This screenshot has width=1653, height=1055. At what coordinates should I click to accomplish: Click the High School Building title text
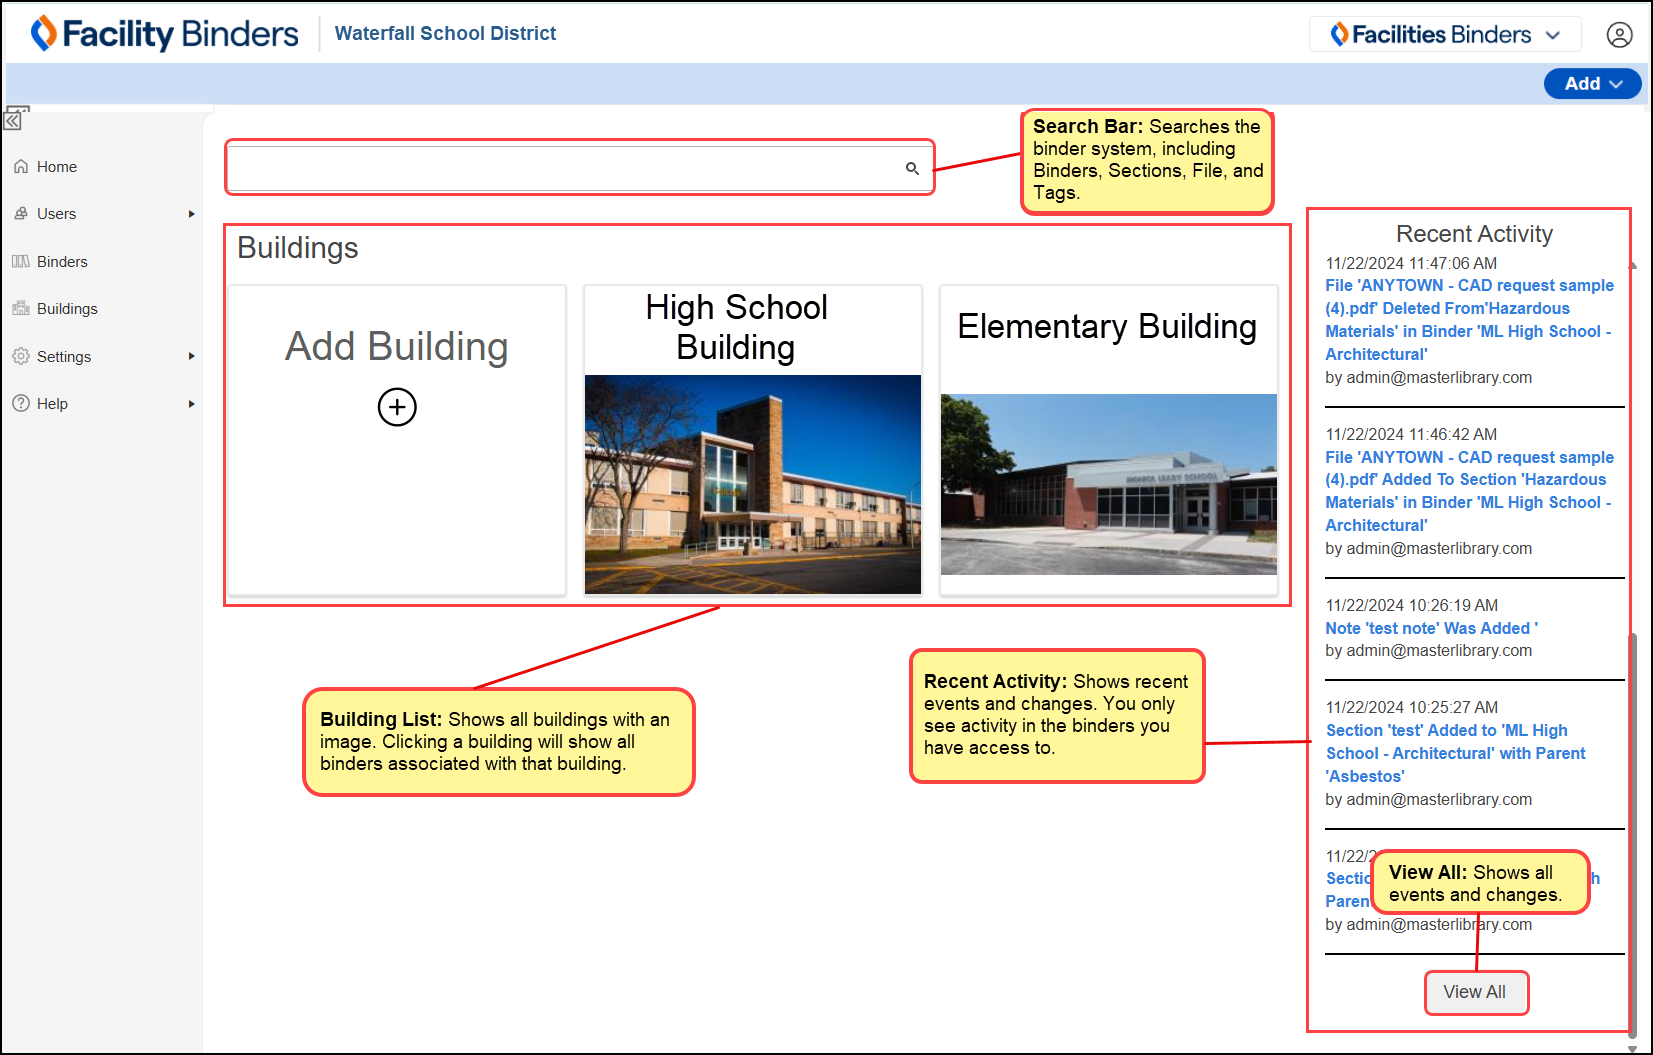point(736,327)
